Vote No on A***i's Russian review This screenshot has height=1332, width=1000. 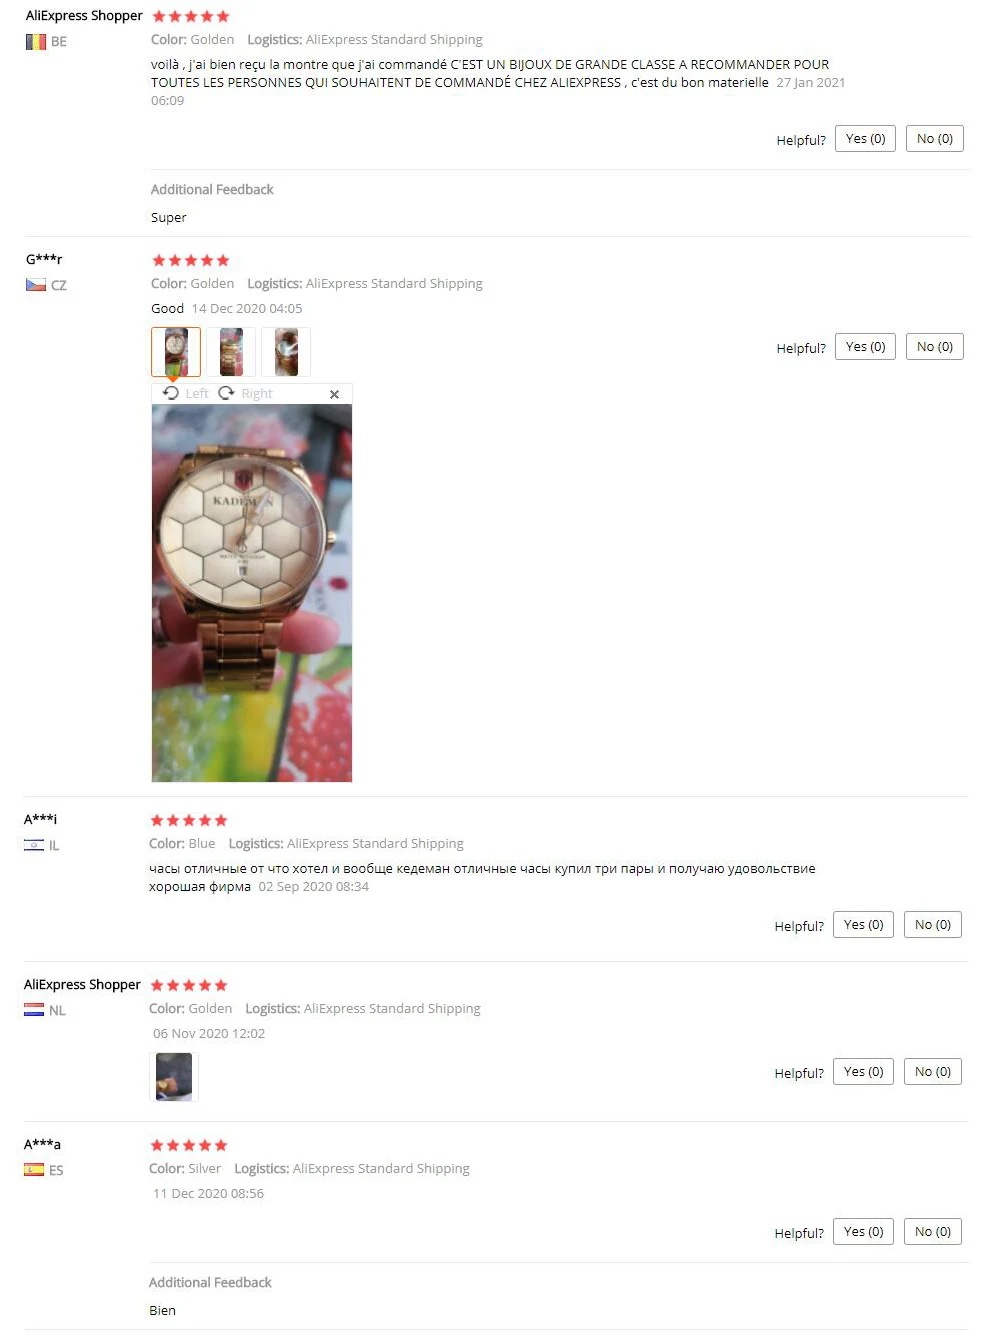(933, 925)
